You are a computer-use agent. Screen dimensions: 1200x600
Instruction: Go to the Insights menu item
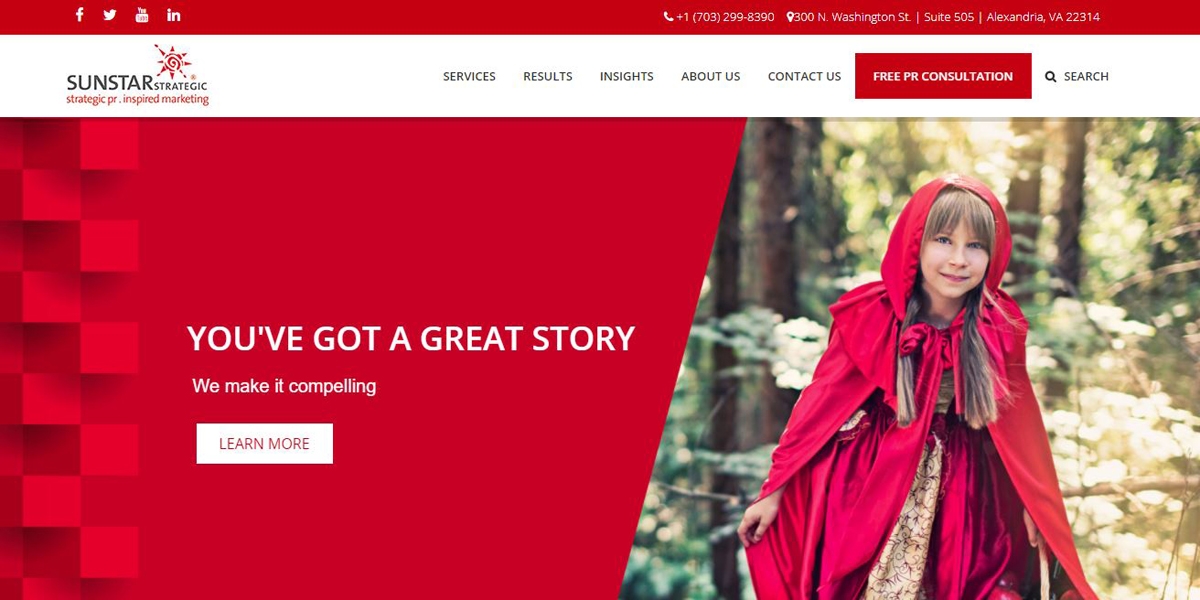(x=627, y=76)
